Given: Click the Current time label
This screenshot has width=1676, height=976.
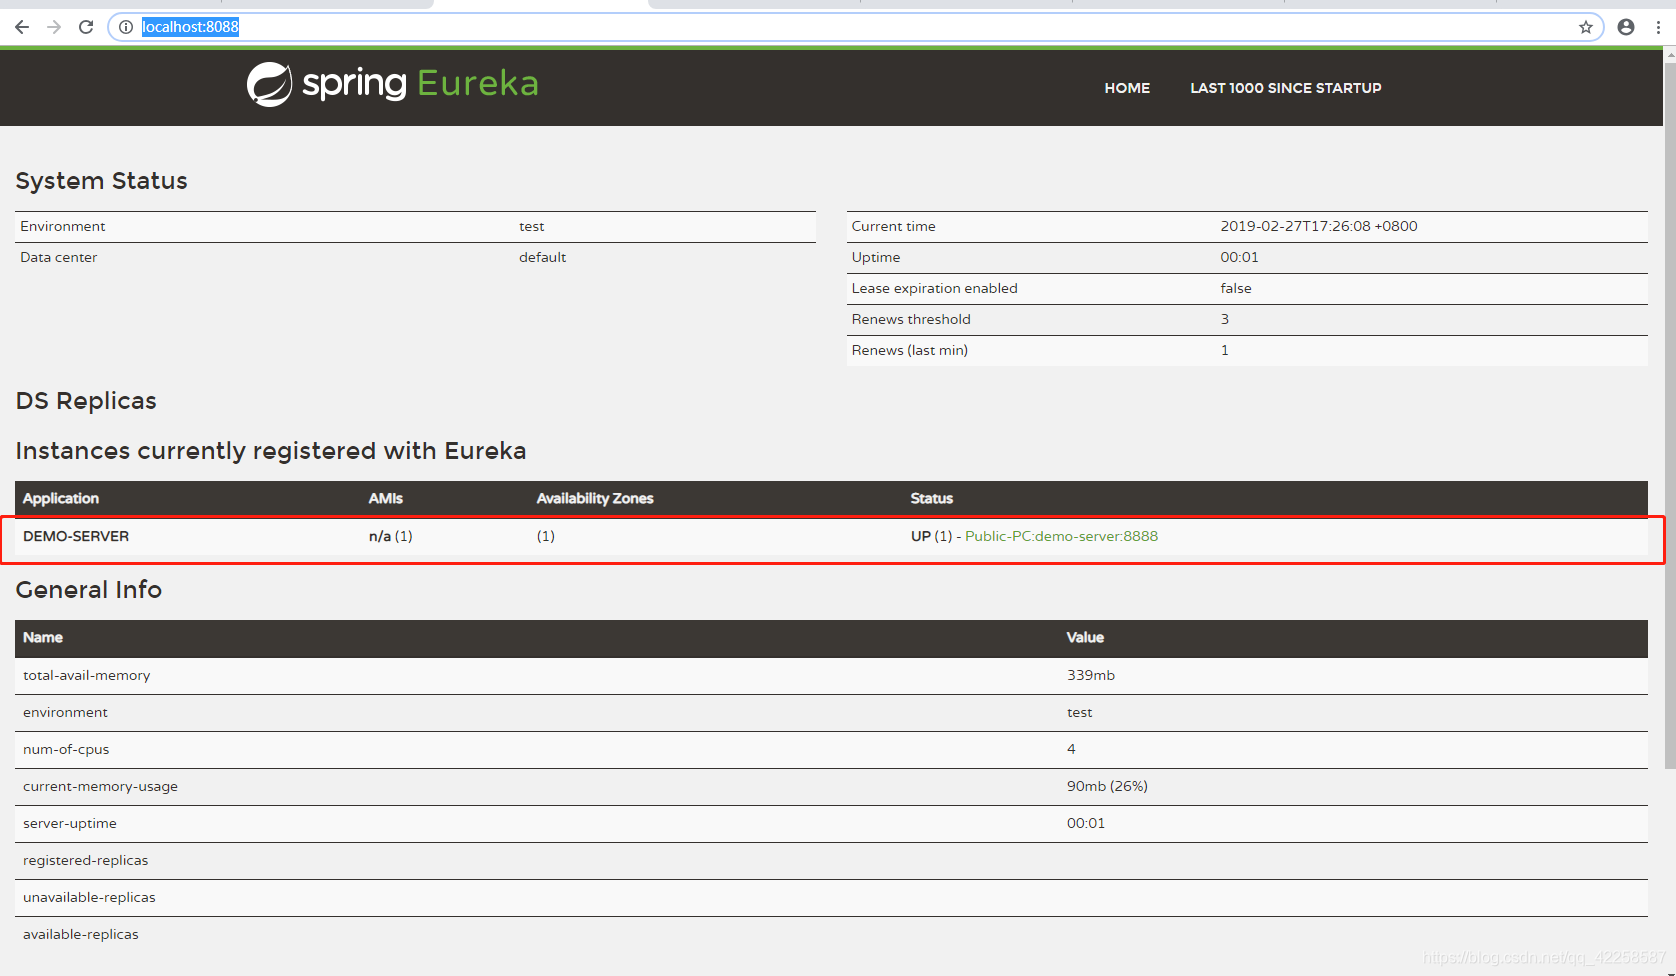Looking at the screenshot, I should [894, 227].
